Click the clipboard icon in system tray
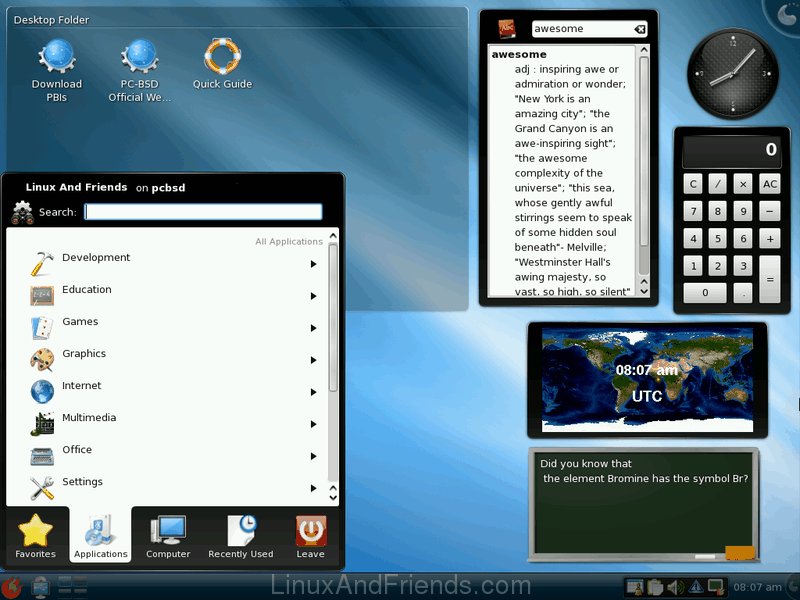The width and height of the screenshot is (800, 600). [654, 587]
